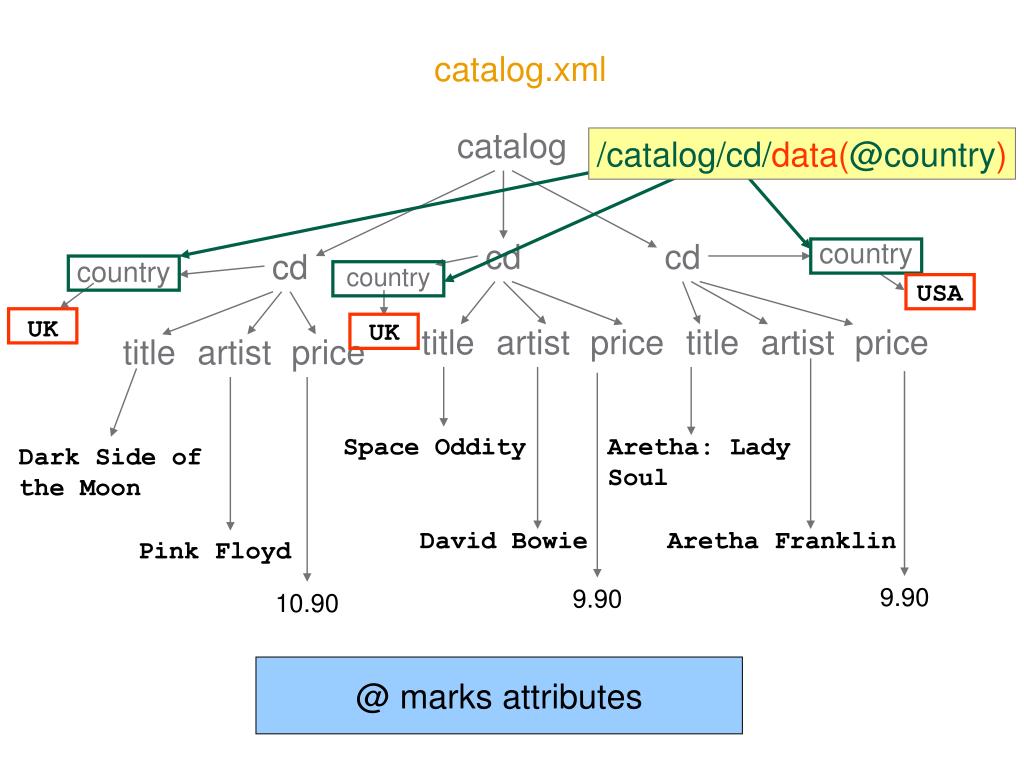Select the root catalog node
Screen dimensions: 1024x768
511,148
